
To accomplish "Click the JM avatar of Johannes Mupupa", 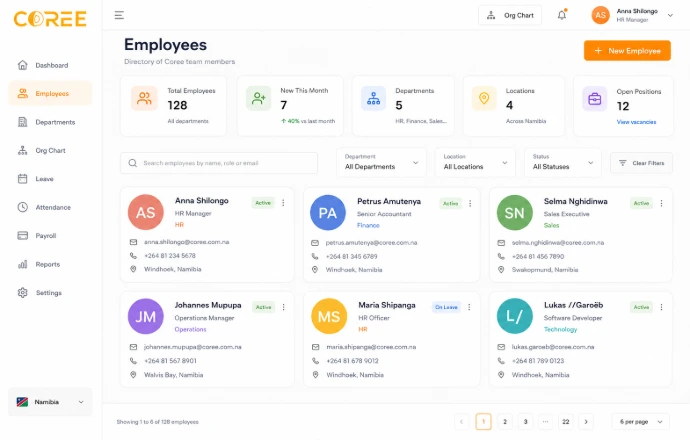I will point(146,316).
